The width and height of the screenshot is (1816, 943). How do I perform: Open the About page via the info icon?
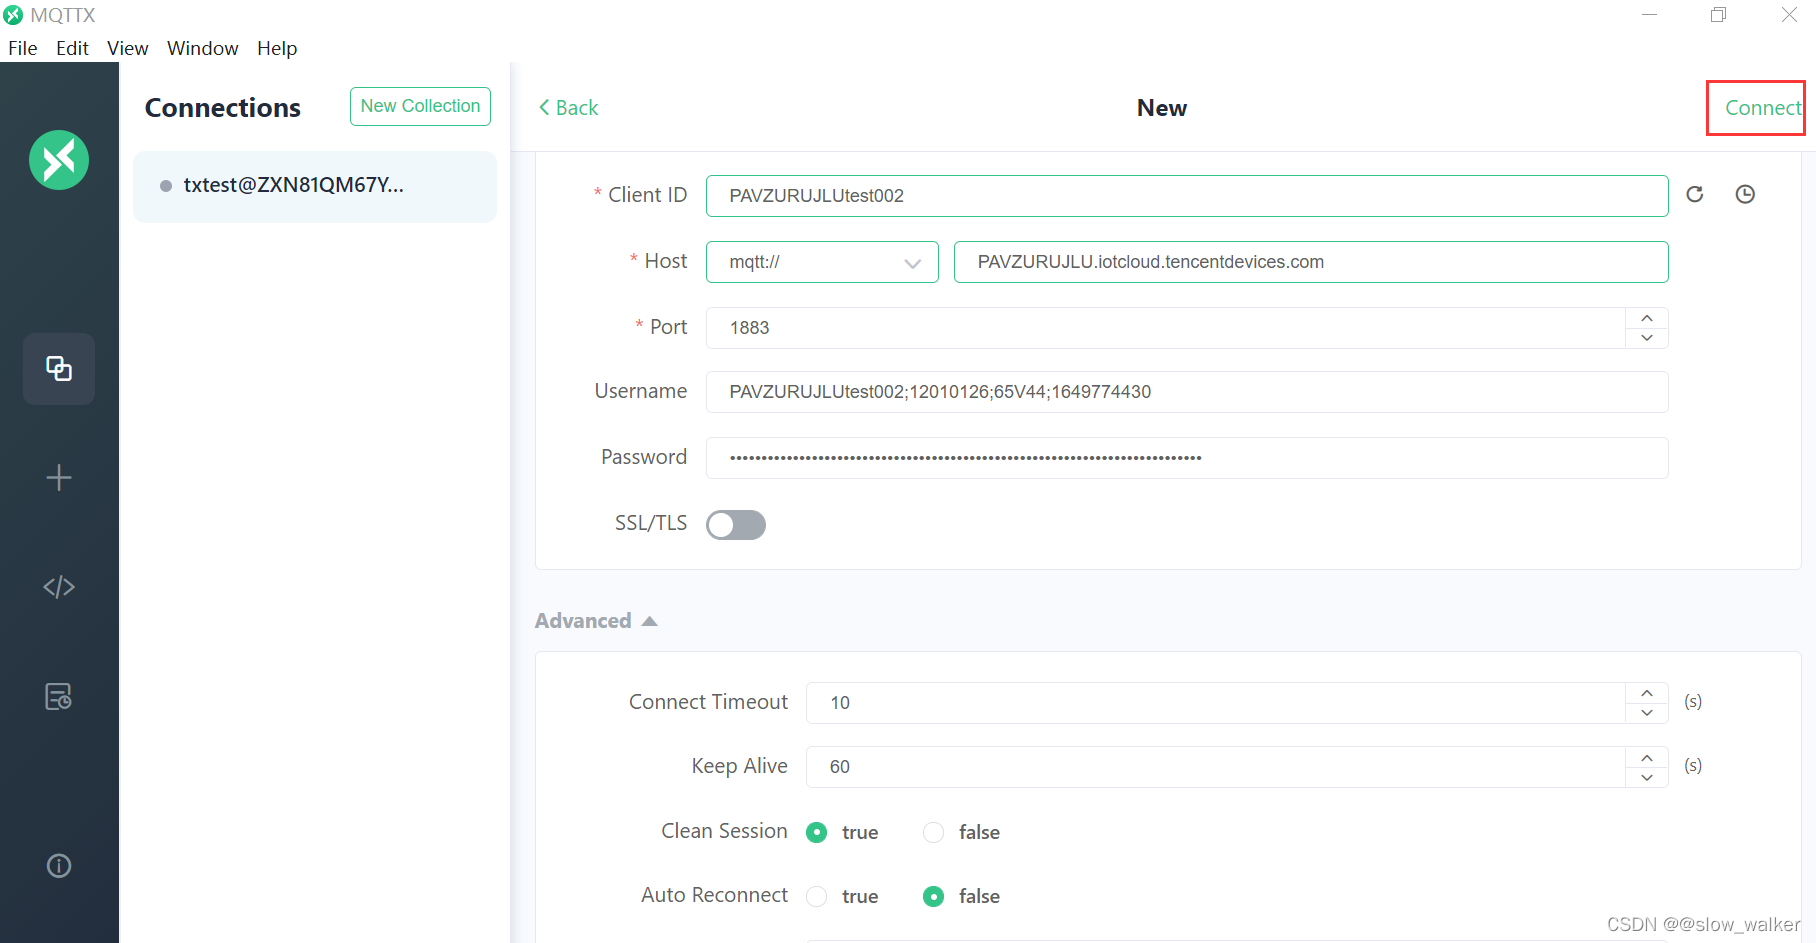59,866
